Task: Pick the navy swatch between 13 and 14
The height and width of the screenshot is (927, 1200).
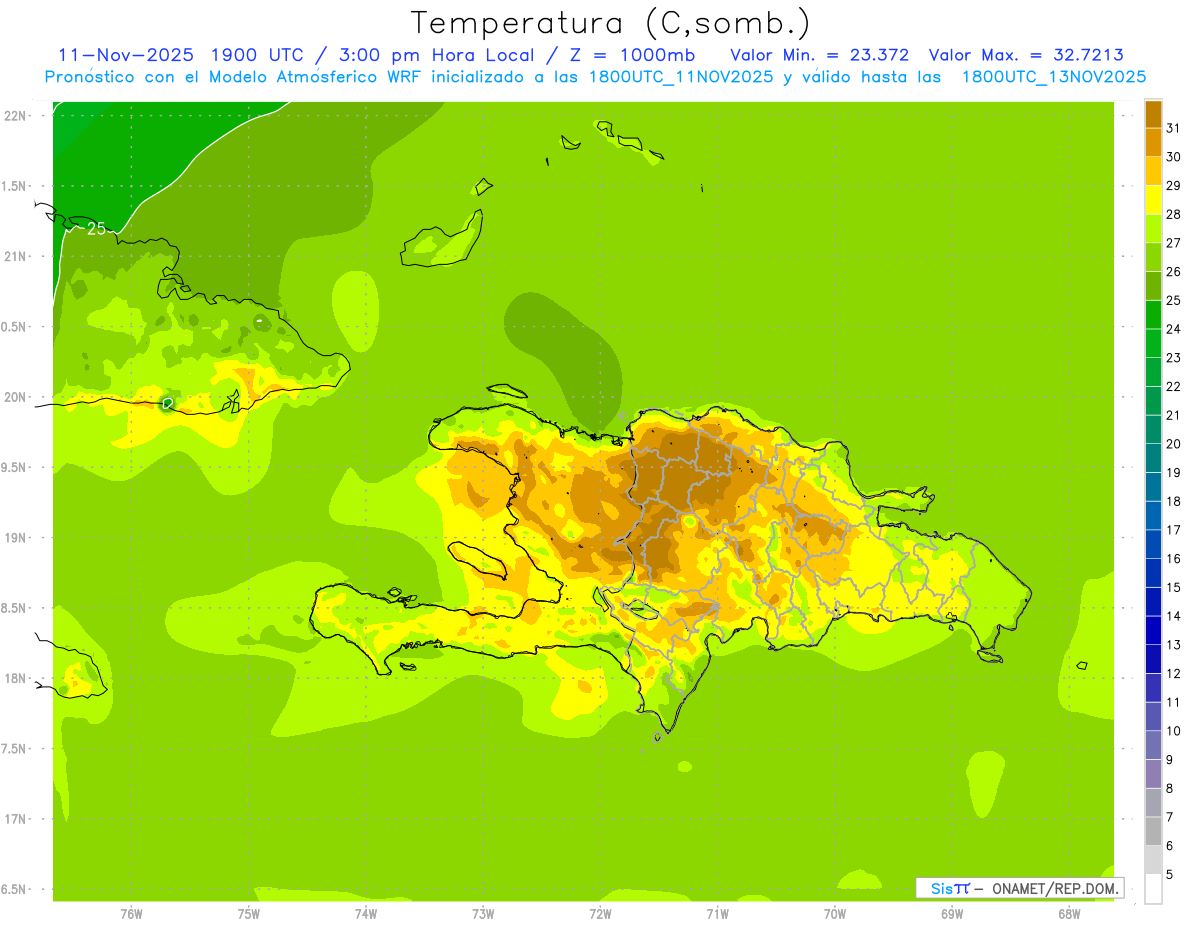Action: 1153,631
